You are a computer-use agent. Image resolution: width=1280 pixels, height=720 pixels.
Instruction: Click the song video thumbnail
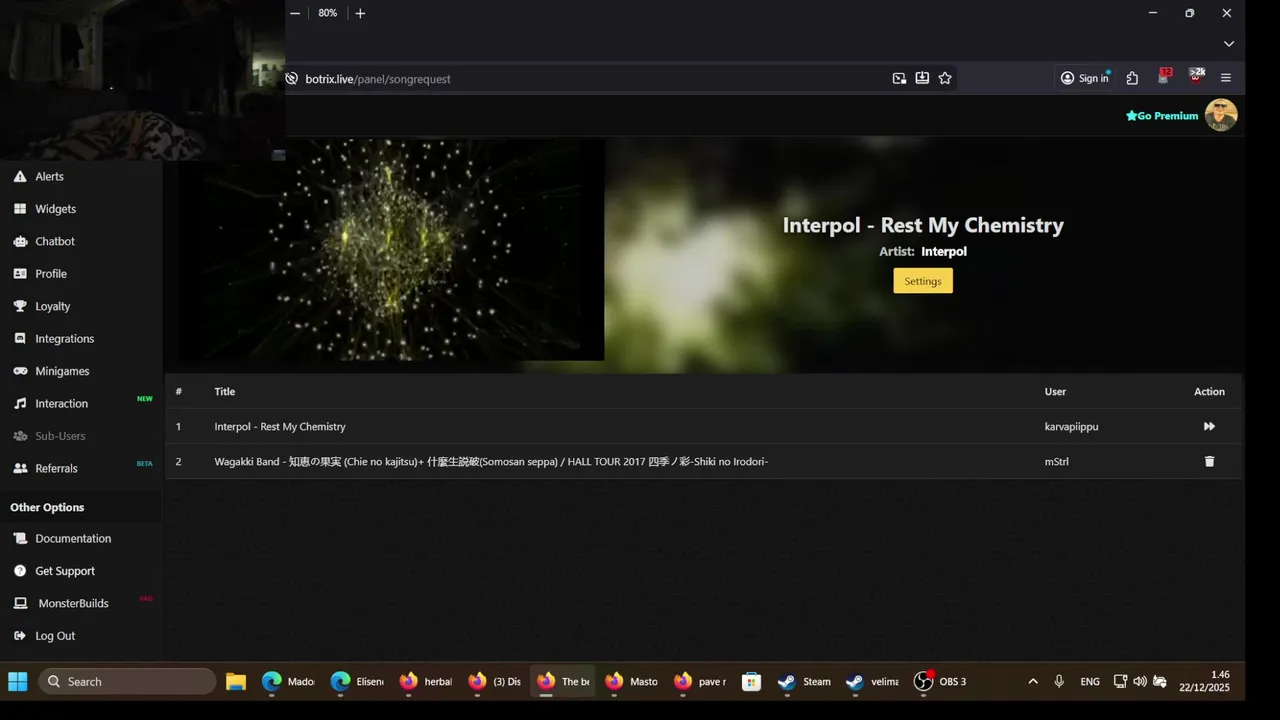coord(391,250)
